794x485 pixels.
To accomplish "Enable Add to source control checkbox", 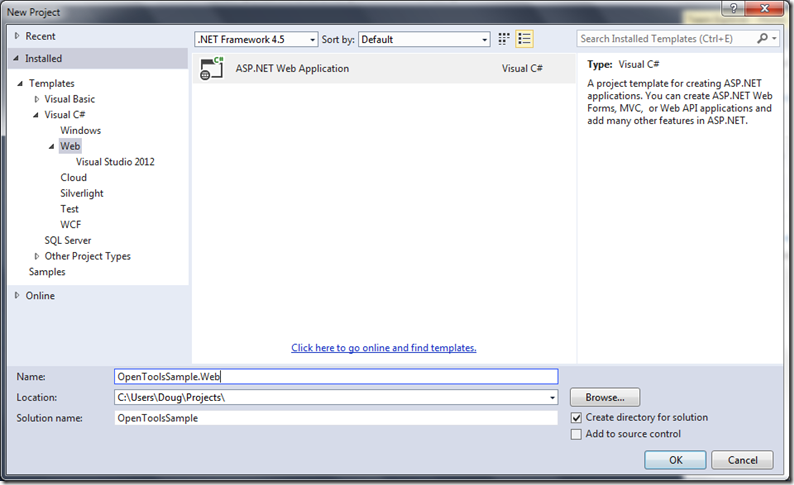I will point(576,434).
